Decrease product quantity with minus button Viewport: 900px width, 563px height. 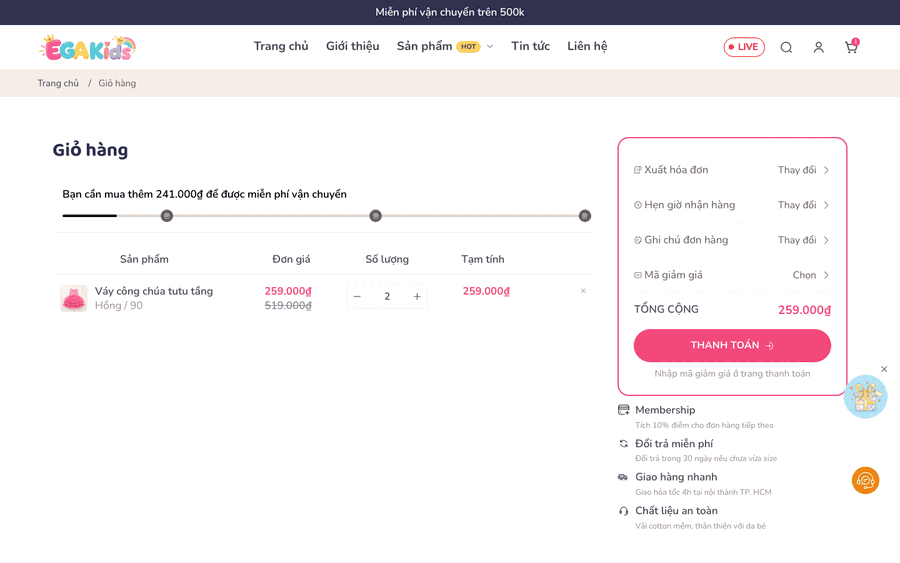pos(358,297)
